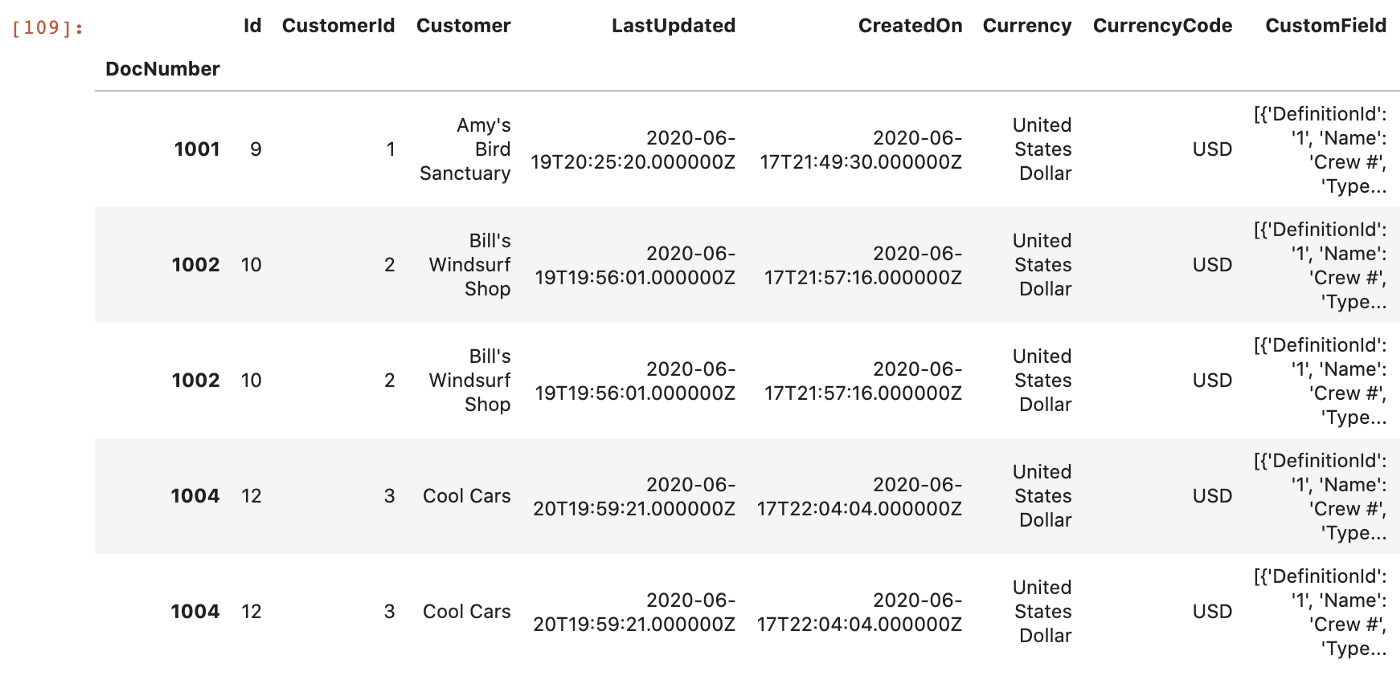This screenshot has height=679, width=1400.
Task: Click the upper Bill's Windsurf Shop cell
Action: point(470,265)
